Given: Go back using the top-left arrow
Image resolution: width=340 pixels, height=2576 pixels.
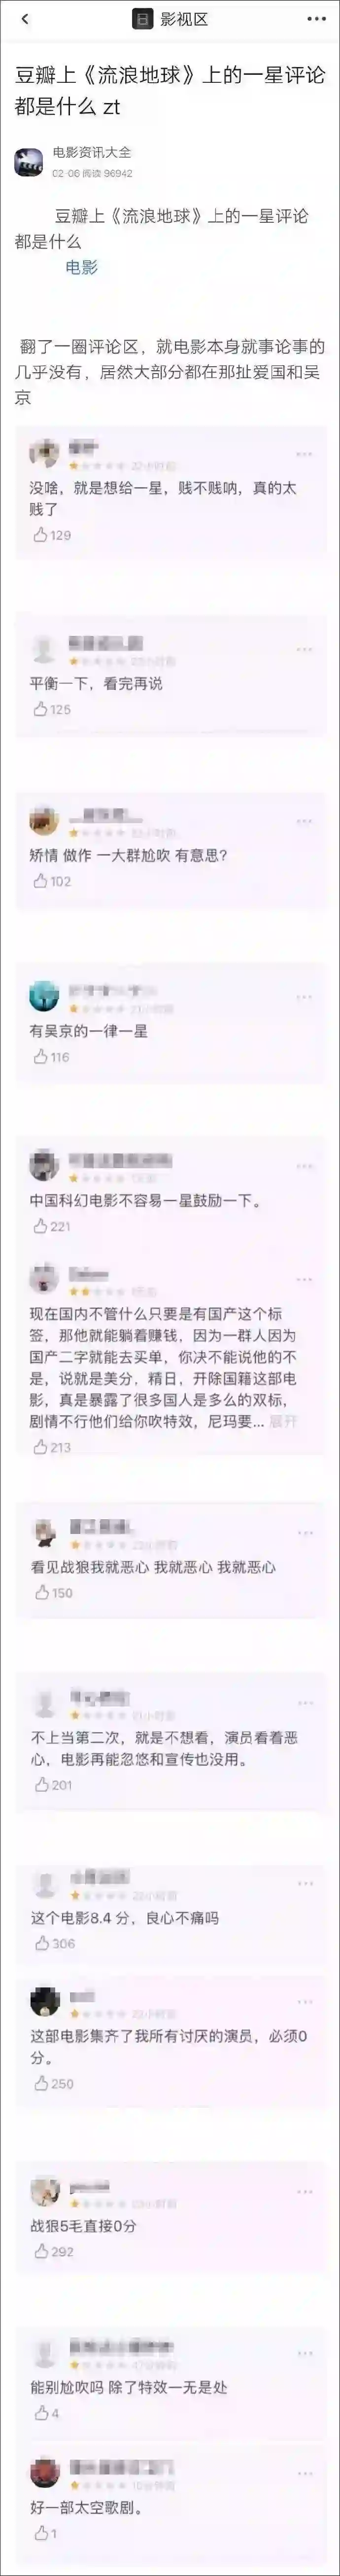Looking at the screenshot, I should tap(25, 20).
